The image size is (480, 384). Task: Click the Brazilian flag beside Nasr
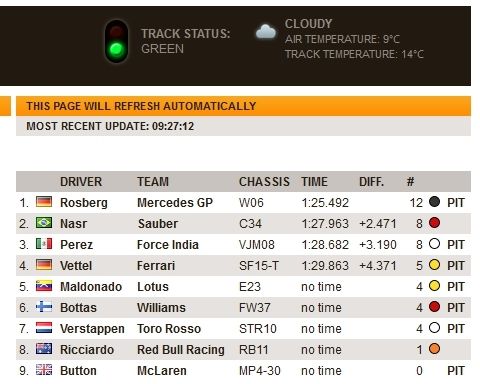(44, 223)
